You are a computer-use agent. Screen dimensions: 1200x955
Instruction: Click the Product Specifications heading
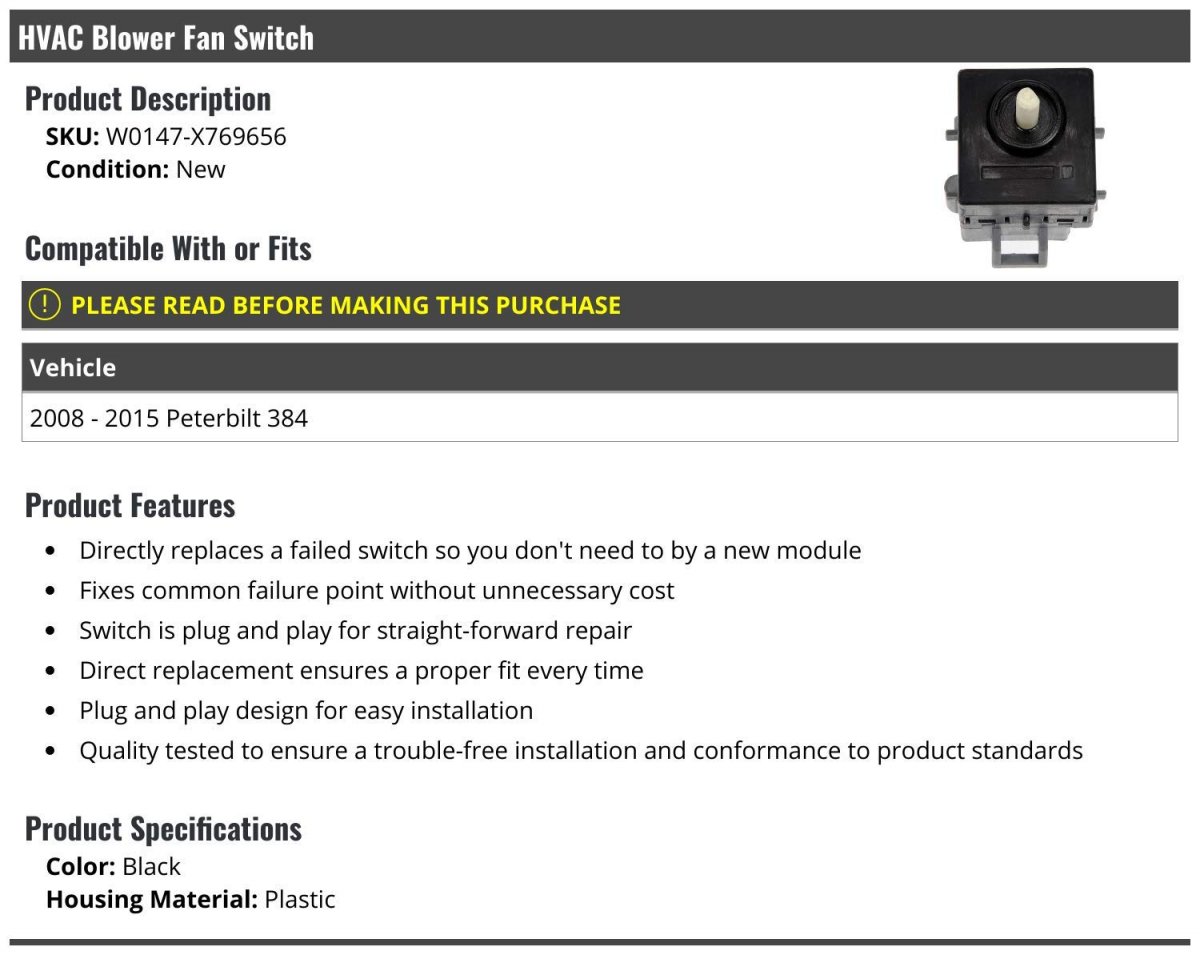[x=163, y=828]
